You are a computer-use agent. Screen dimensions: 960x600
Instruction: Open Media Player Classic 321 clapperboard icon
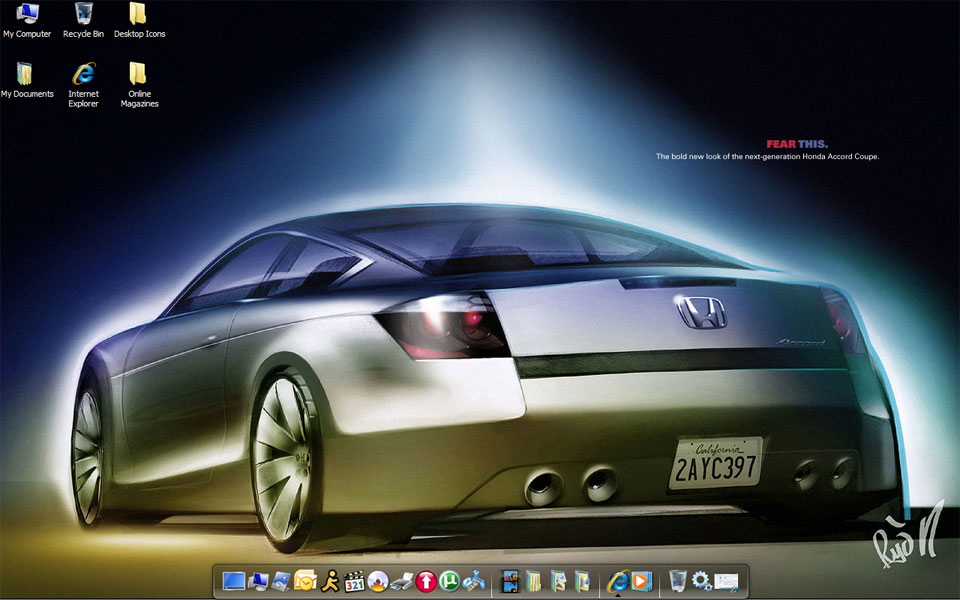tap(354, 581)
